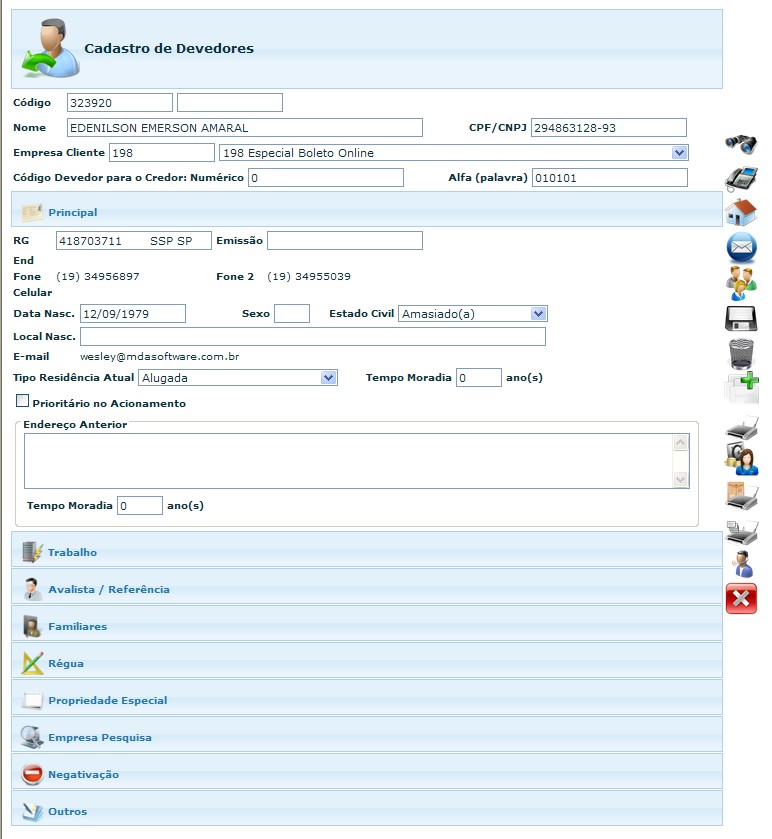Click phone number (19) 34956897
Viewport: 772px width, 839px height.
(97, 277)
